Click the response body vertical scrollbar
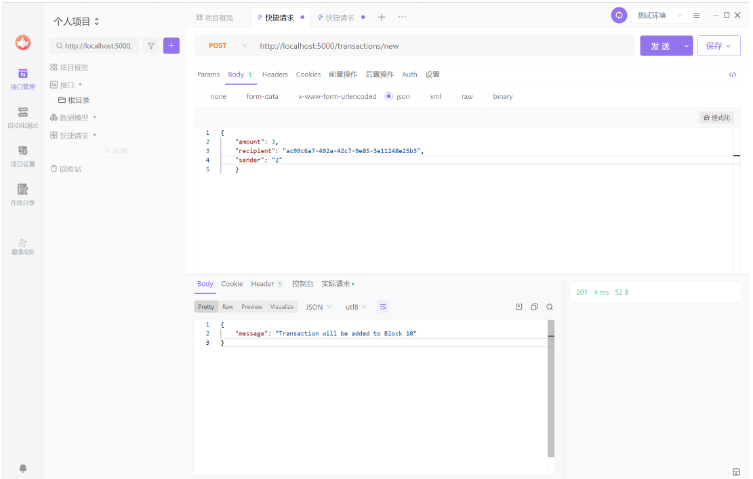The image size is (753, 479). click(x=551, y=388)
